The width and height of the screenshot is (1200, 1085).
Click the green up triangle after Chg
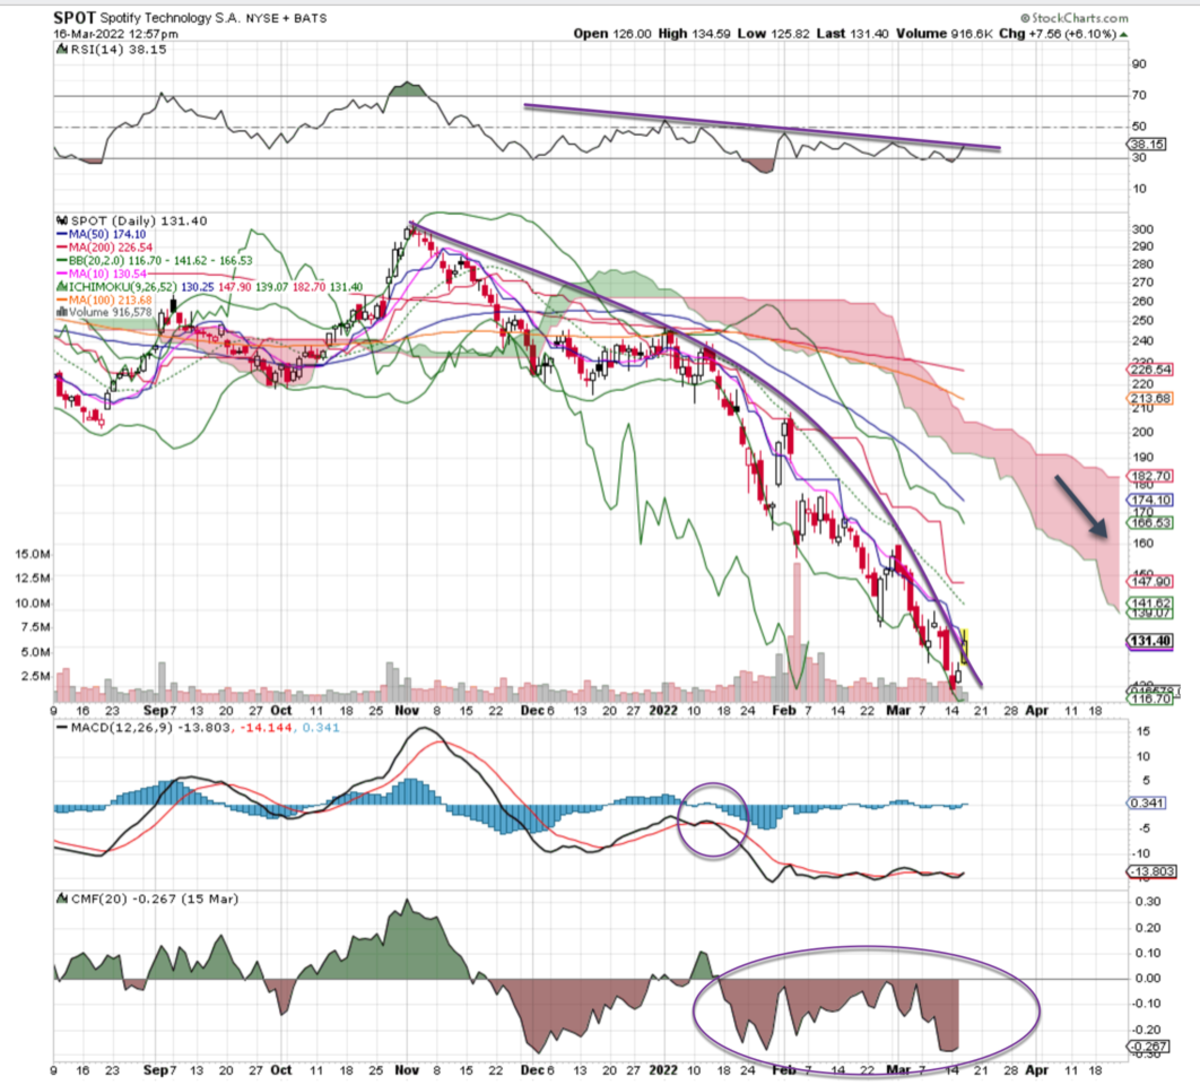[1123, 34]
